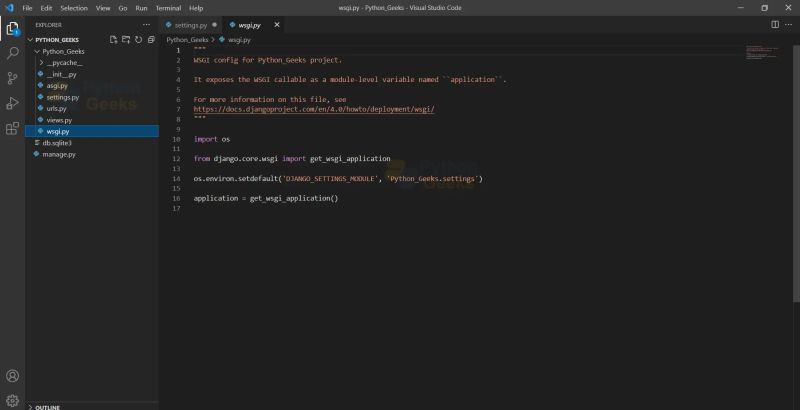Minimize the VS Code window
Viewport: 800px width, 410px height.
pos(741,8)
